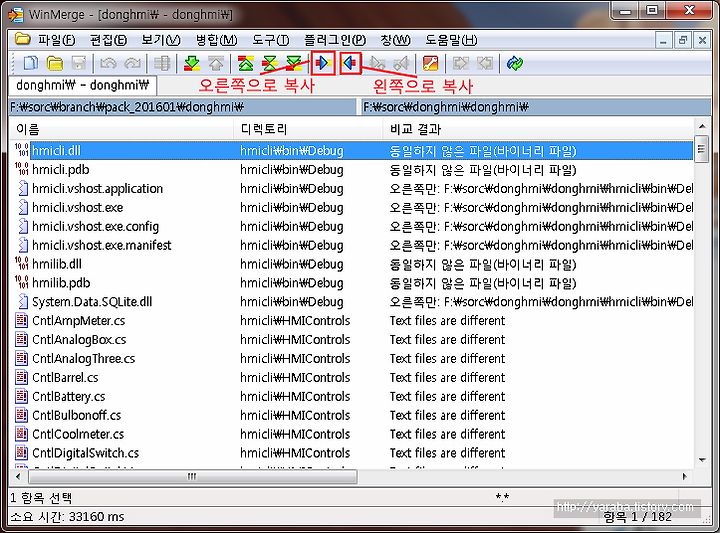Select the donghmi\ - donghmi\ document tab
Viewport: 720px width, 533px height.
point(83,85)
